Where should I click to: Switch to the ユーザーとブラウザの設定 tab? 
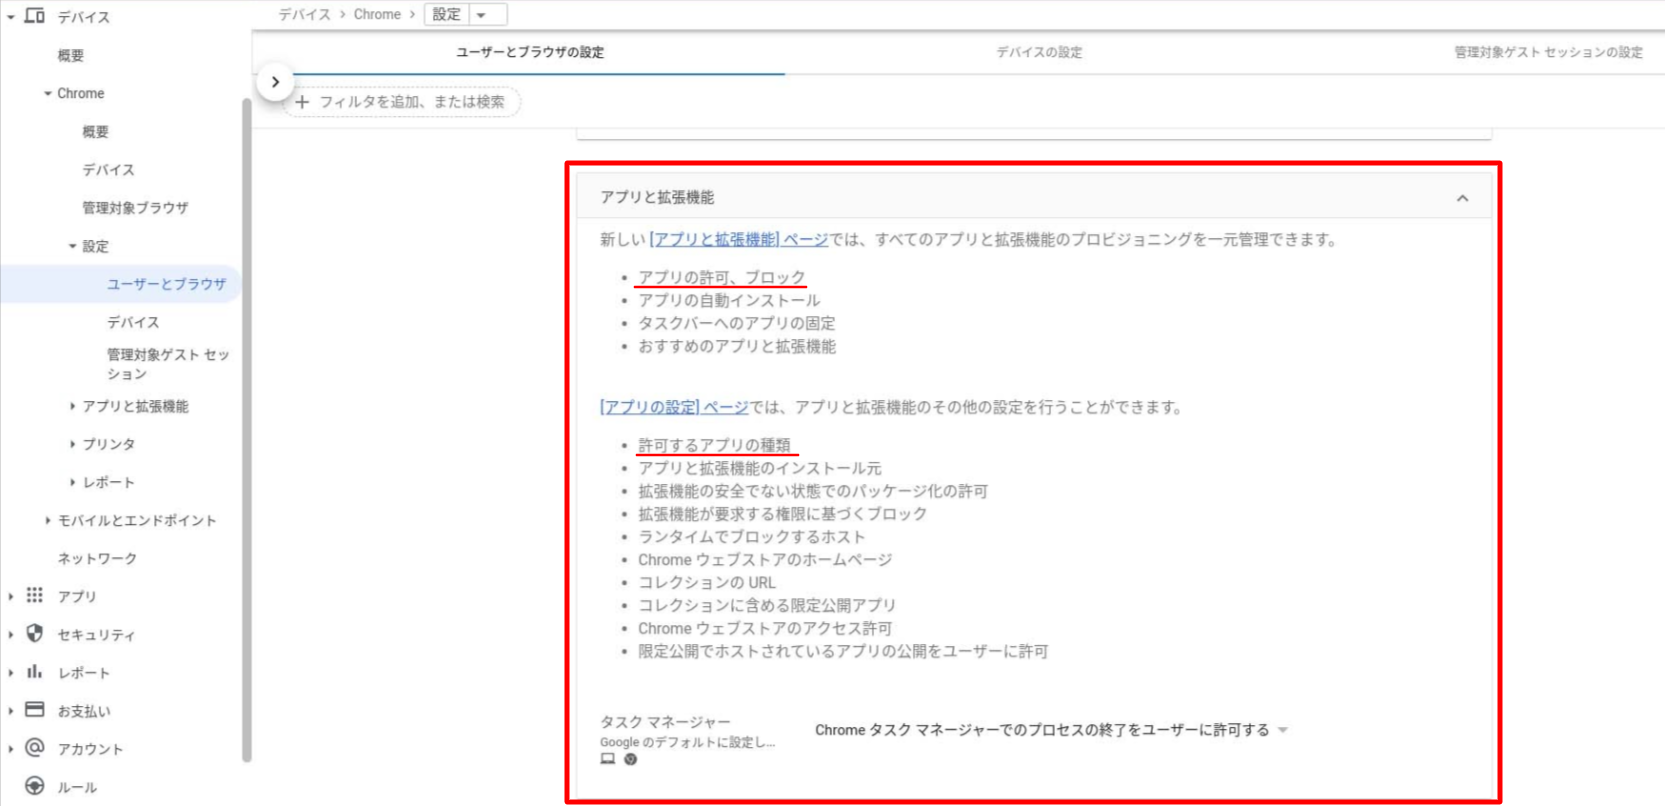[x=530, y=52]
